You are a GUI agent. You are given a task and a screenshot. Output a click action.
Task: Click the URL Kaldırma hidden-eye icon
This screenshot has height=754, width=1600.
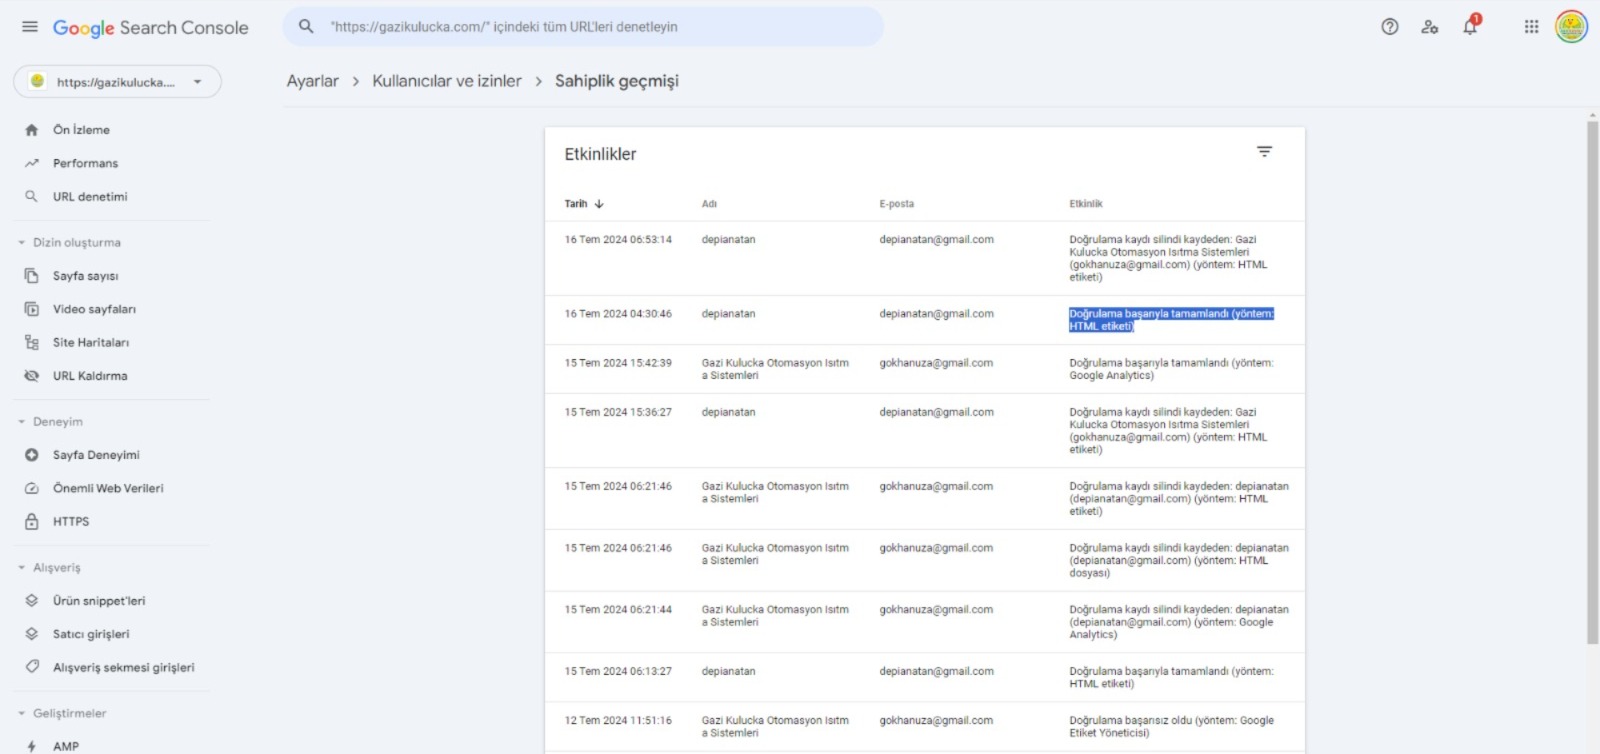(32, 376)
